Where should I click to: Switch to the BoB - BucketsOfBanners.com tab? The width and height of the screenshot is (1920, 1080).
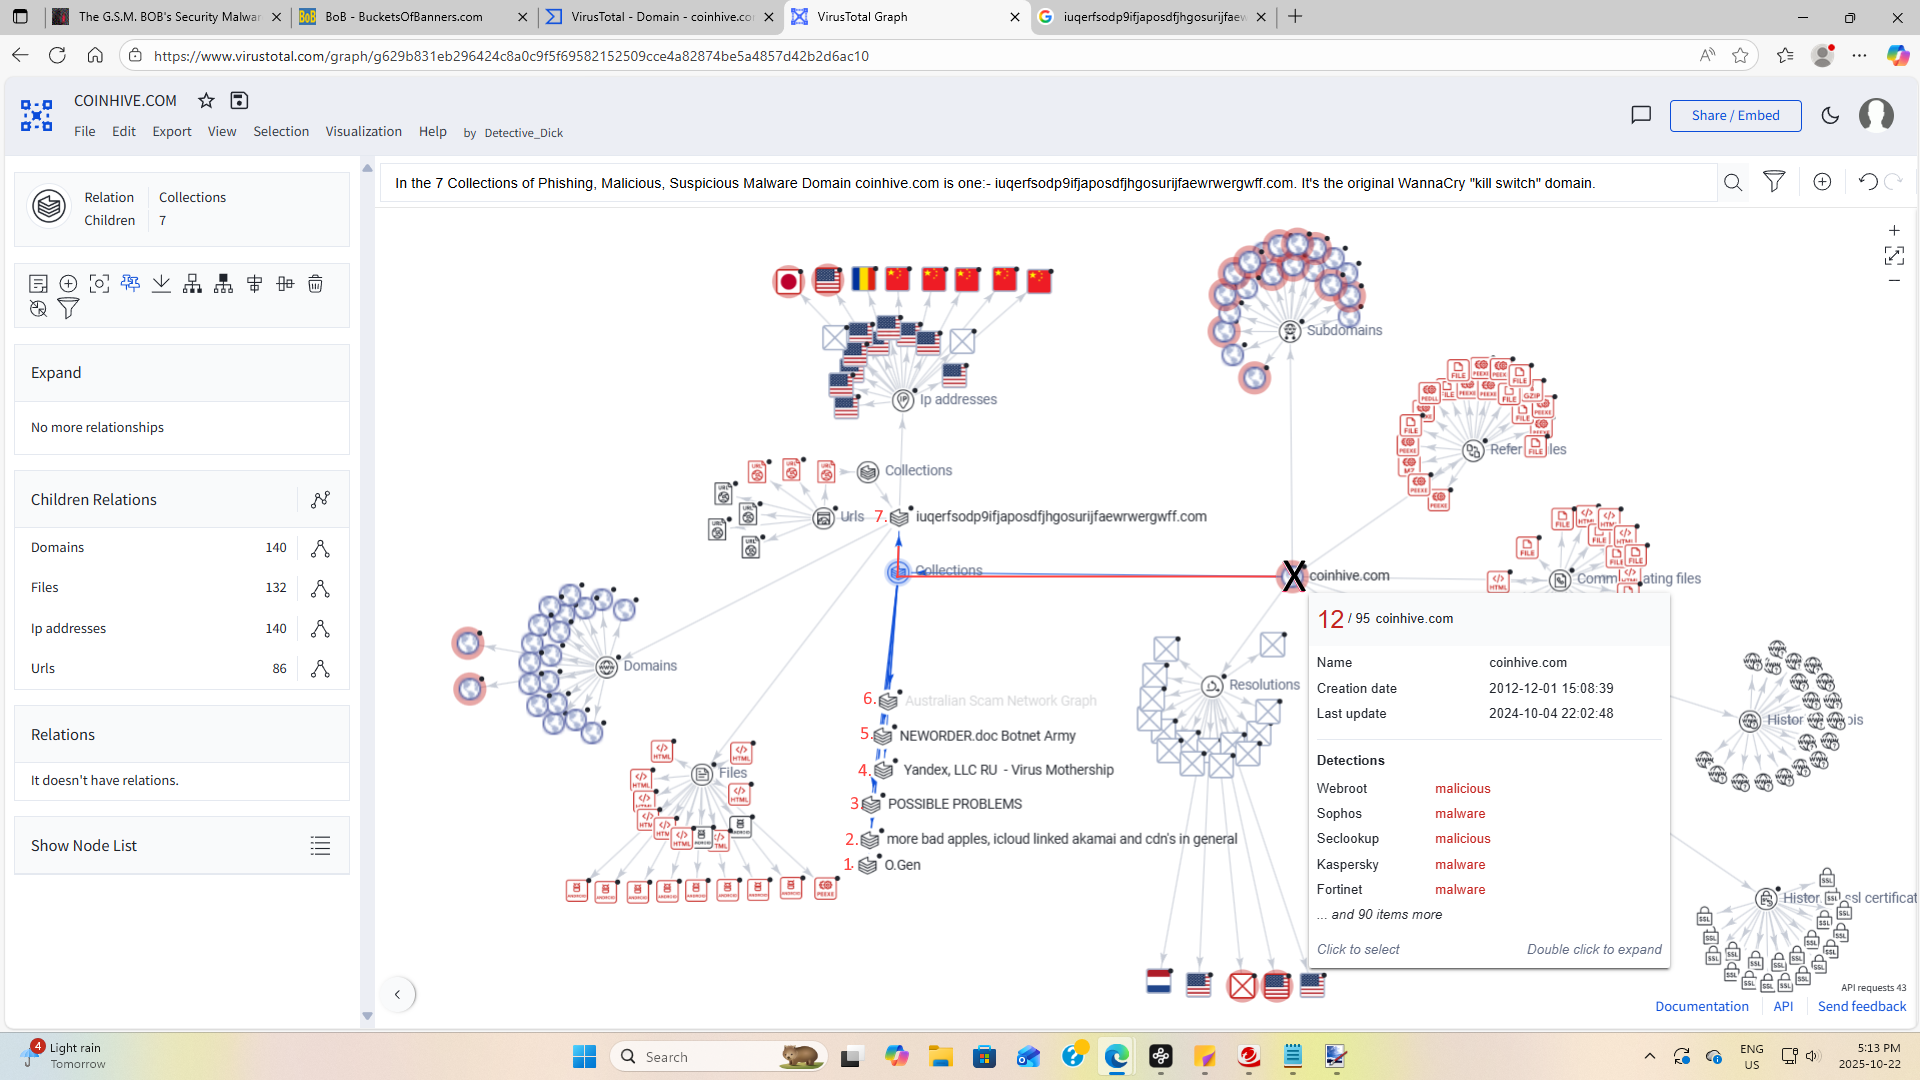pos(413,17)
